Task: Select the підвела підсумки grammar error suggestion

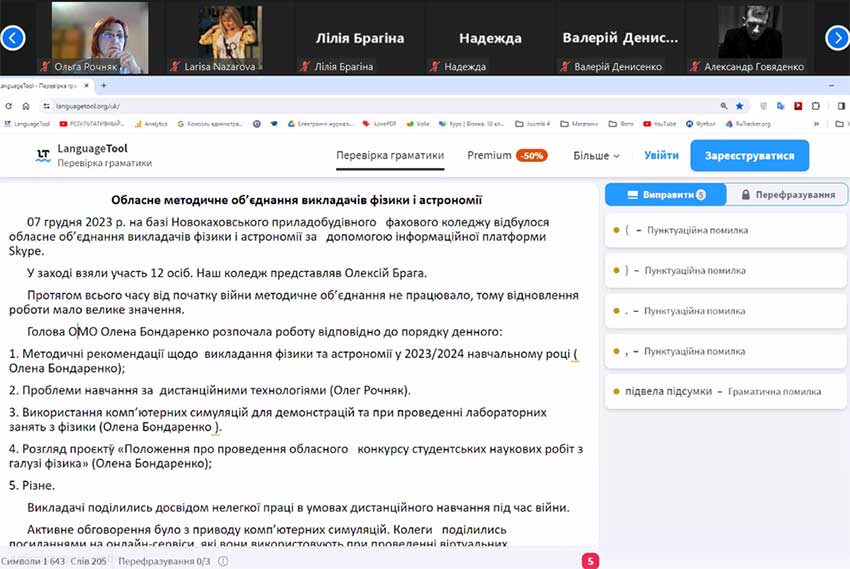Action: tap(726, 391)
